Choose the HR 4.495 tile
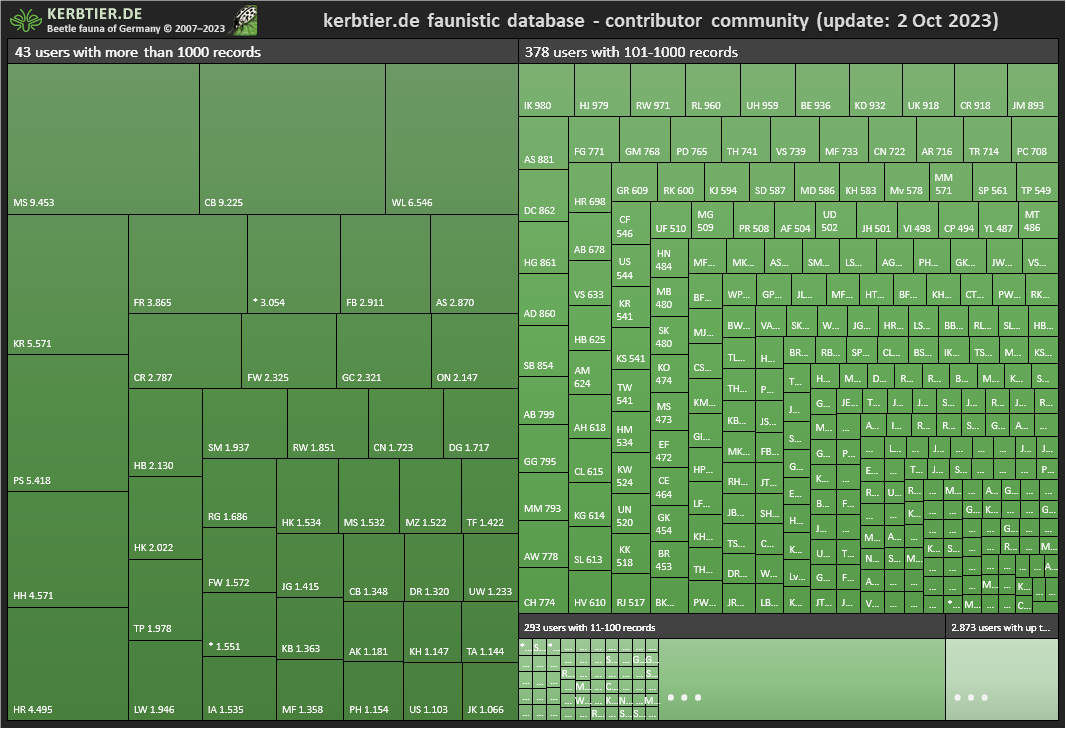The image size is (1066, 730). click(68, 664)
